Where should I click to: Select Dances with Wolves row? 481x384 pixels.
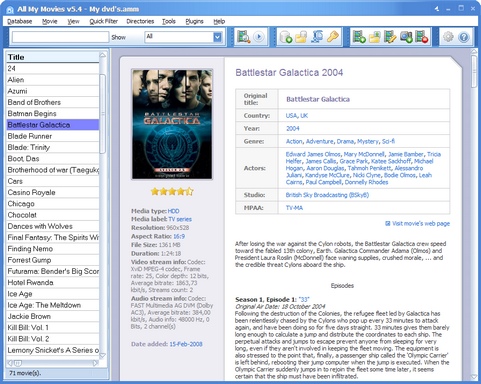tap(53, 226)
